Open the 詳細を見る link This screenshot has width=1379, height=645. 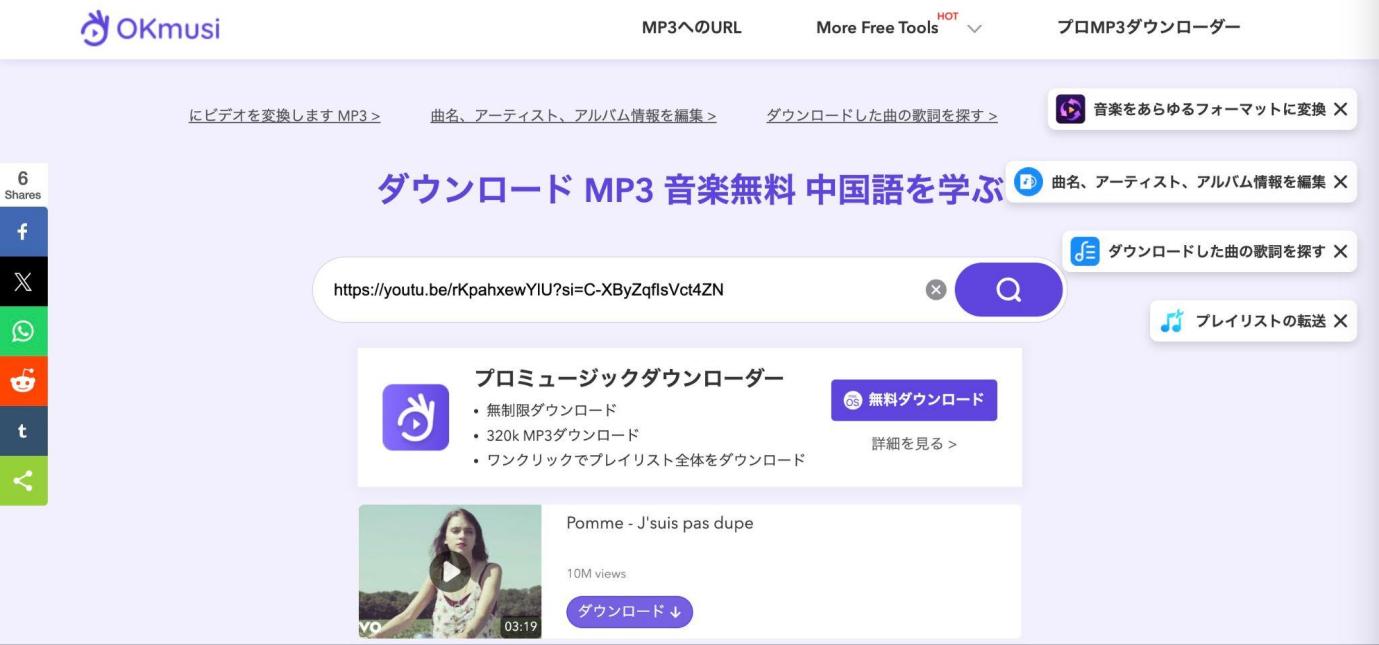point(914,444)
